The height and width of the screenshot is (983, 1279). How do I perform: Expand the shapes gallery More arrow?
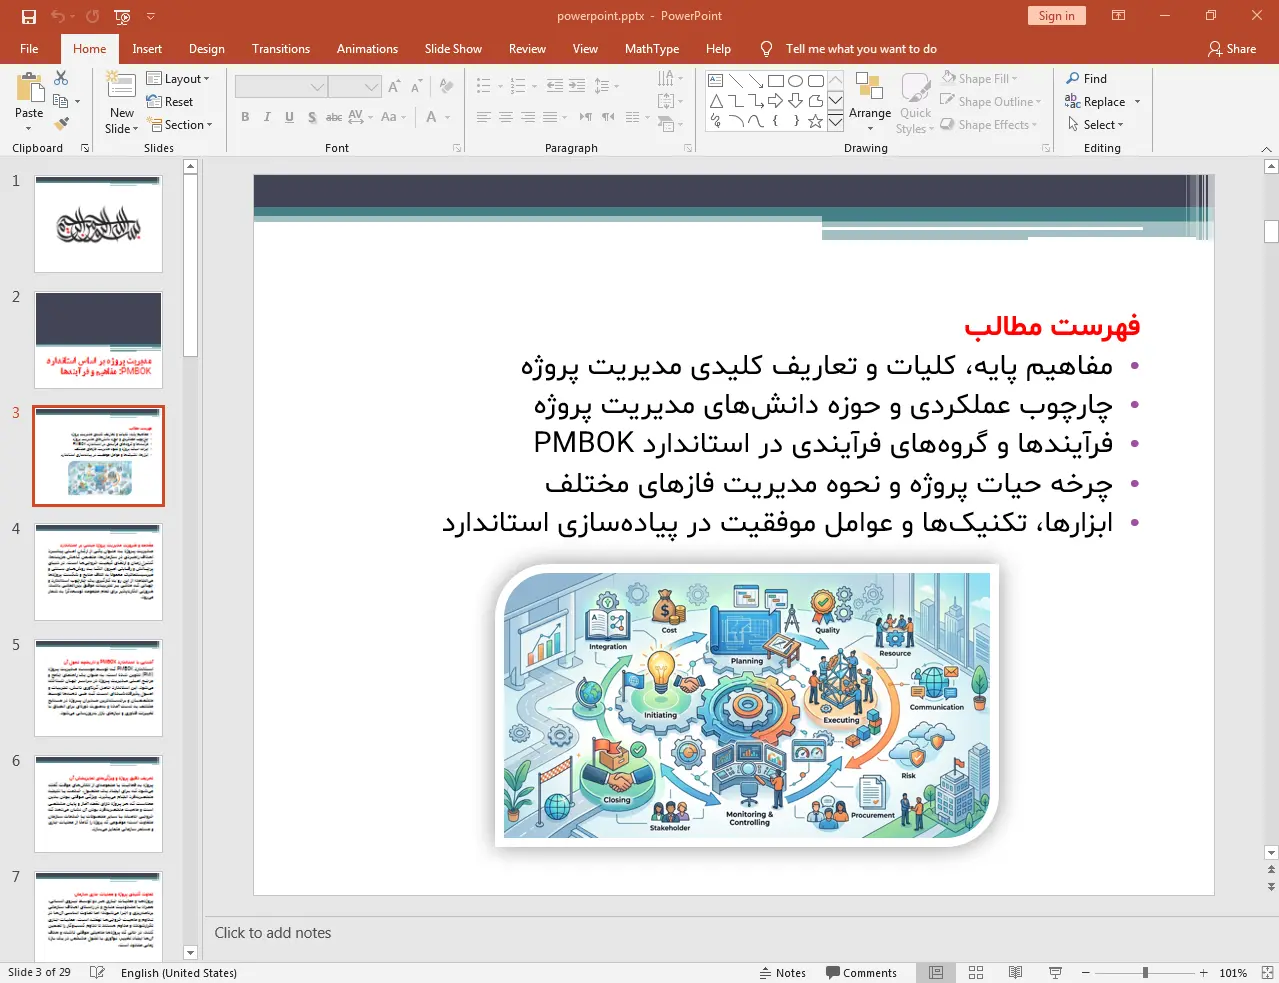coord(835,122)
